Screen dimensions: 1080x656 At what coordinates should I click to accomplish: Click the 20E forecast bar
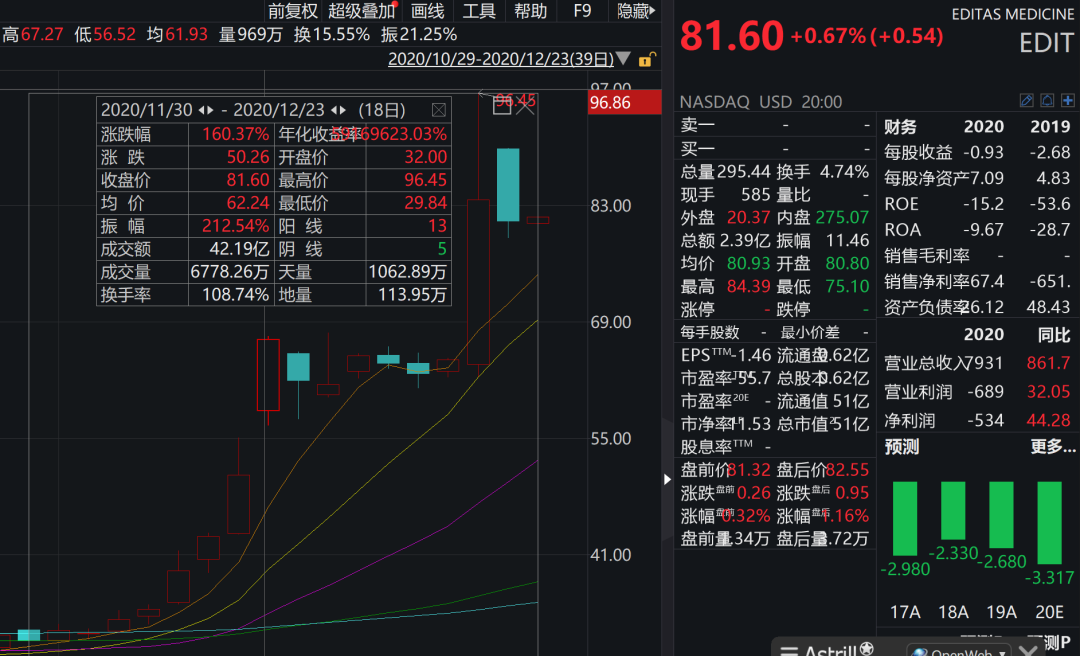point(1050,522)
